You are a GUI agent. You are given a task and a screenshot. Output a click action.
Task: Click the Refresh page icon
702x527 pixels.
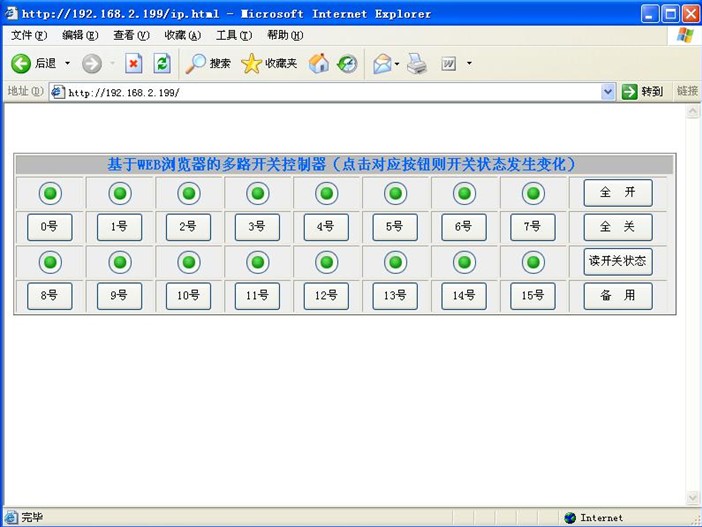click(162, 63)
